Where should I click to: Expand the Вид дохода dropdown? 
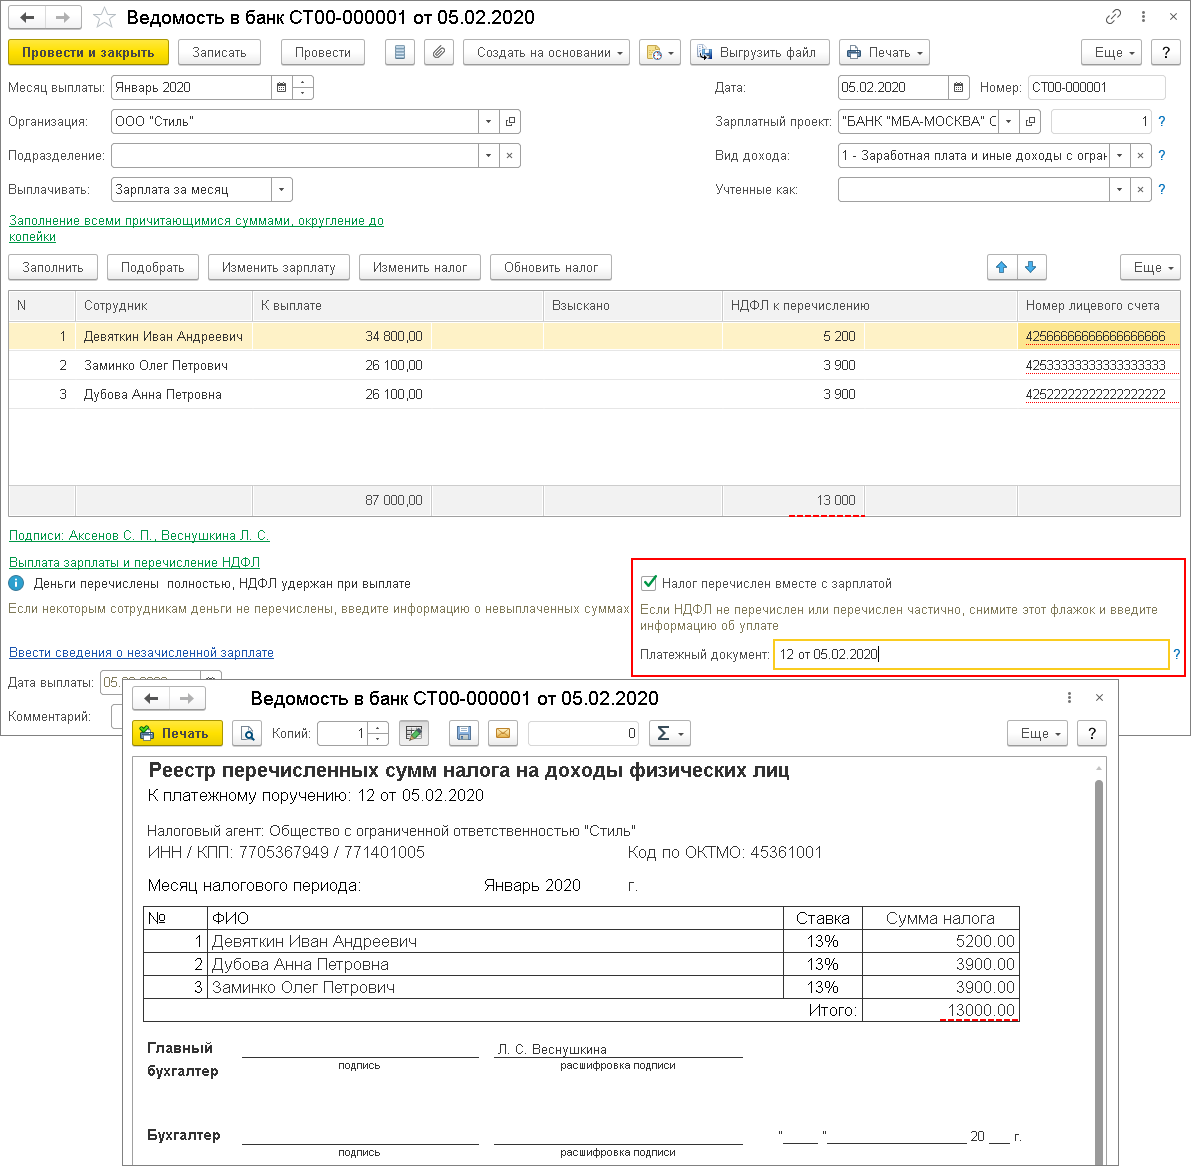tap(1119, 156)
